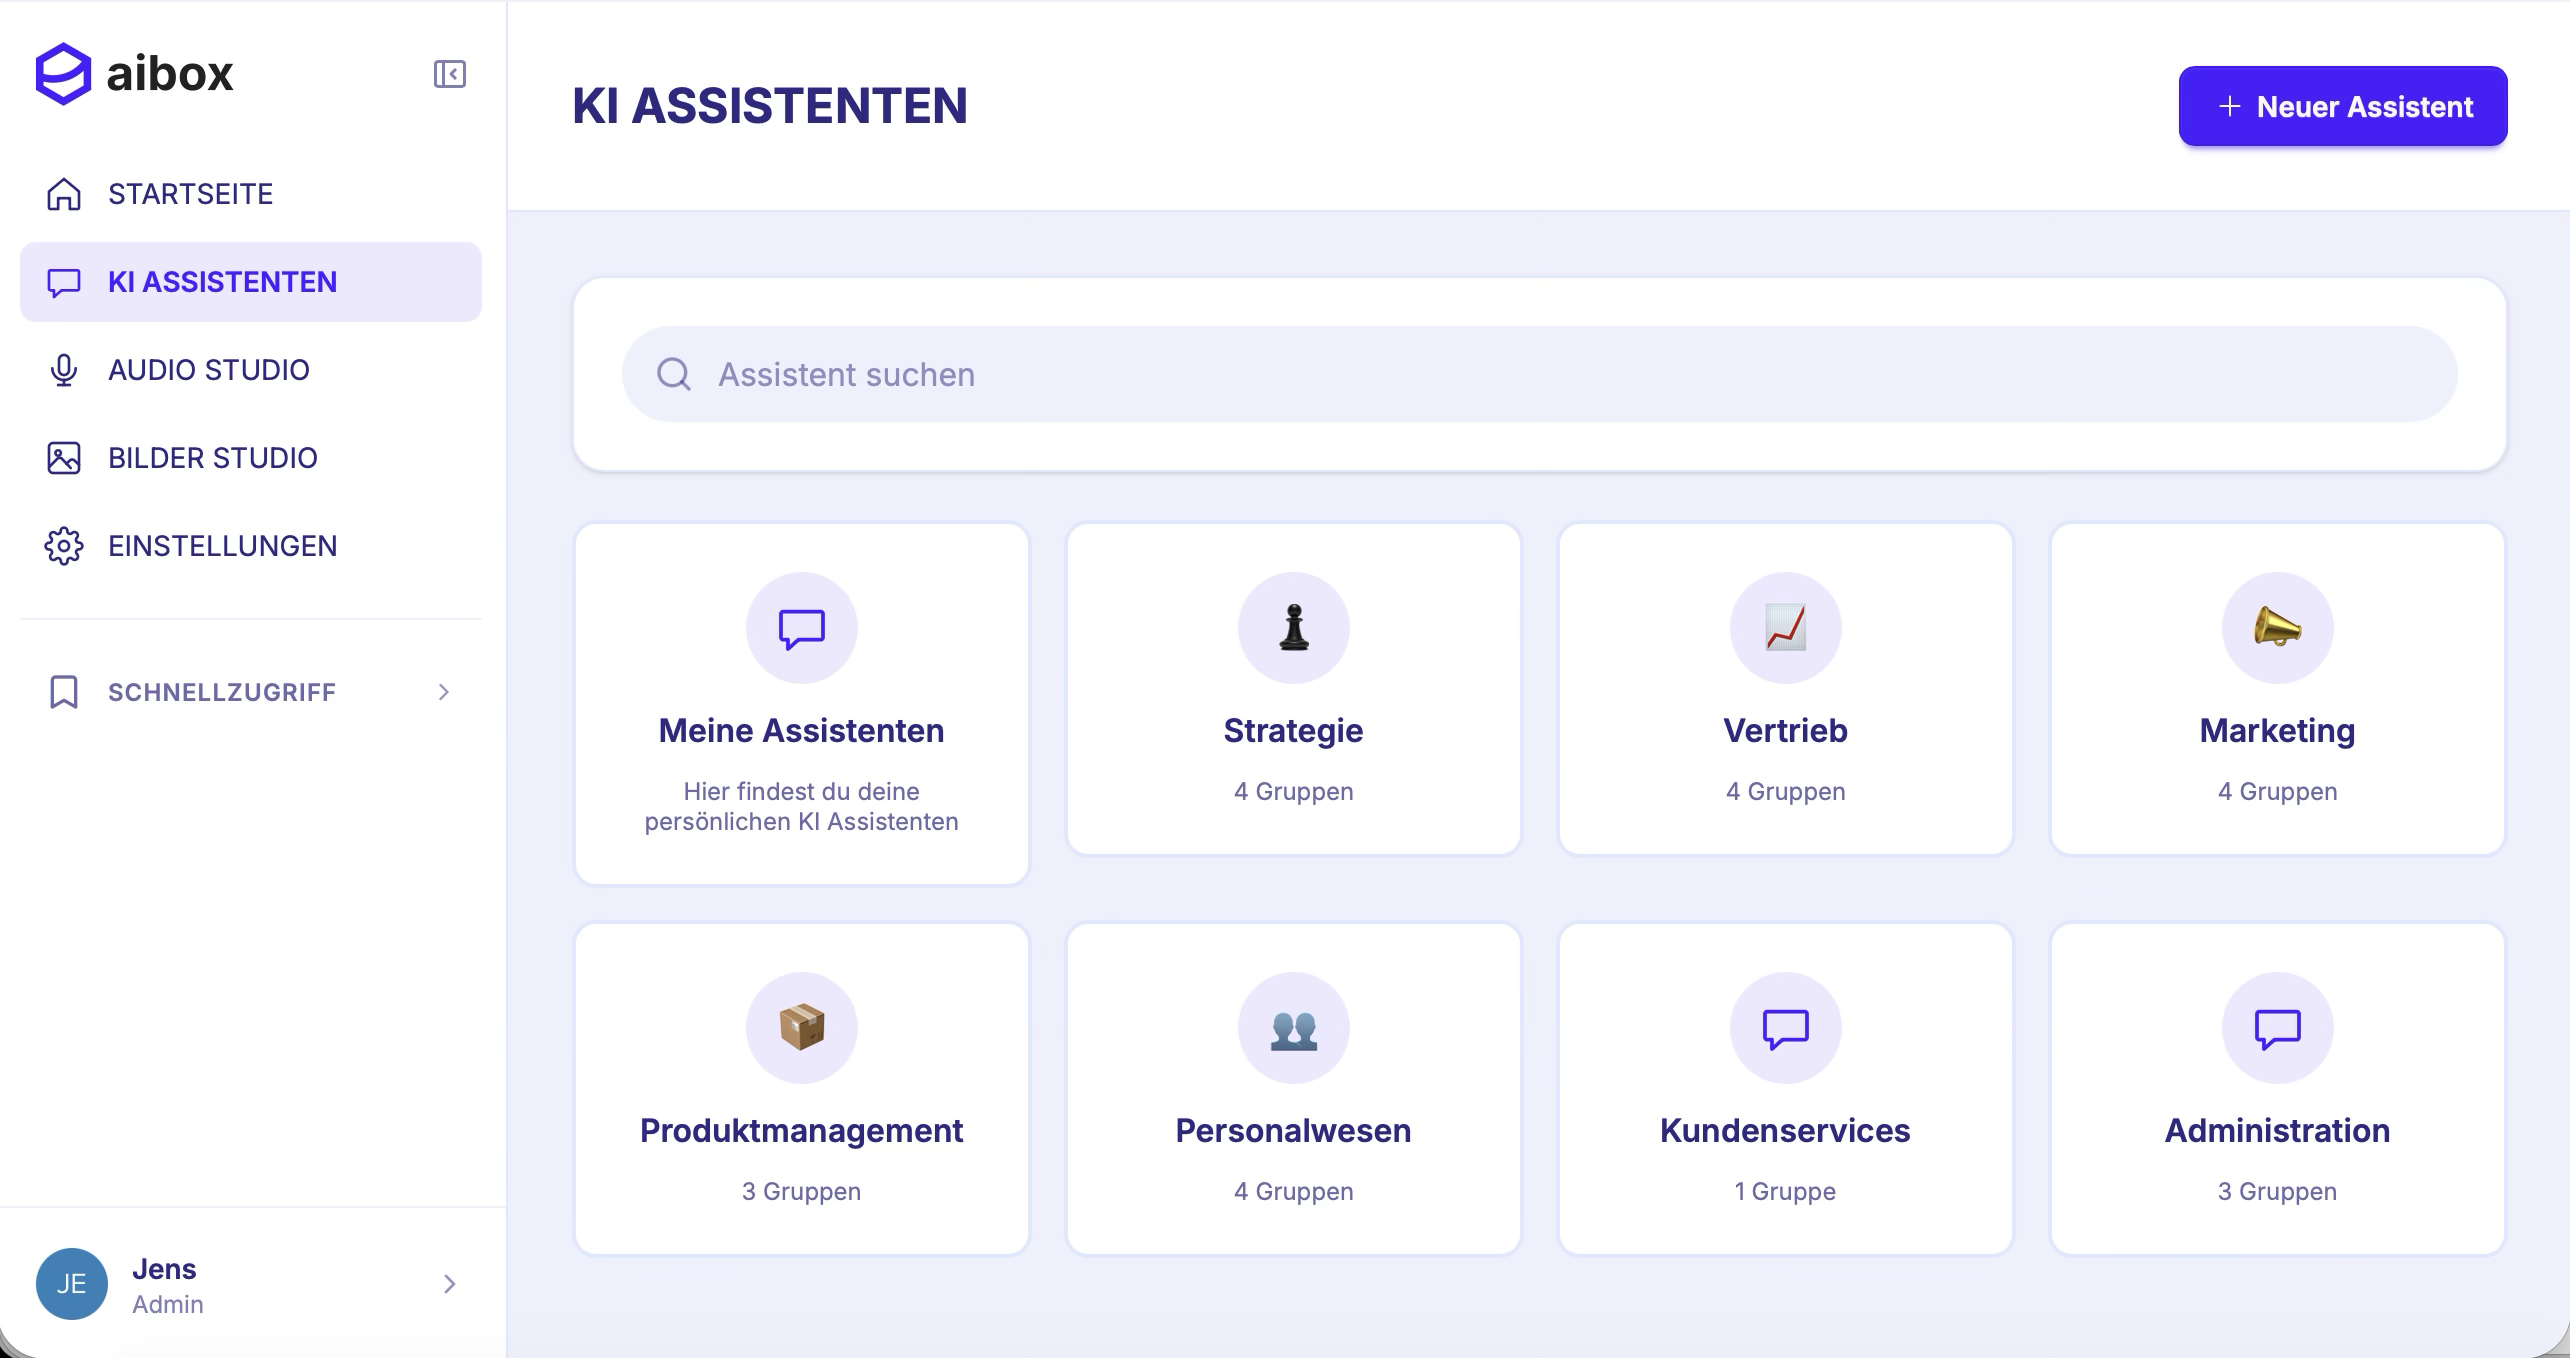The height and width of the screenshot is (1358, 2570).
Task: Click the chat icon on Administration
Action: click(x=2278, y=1028)
